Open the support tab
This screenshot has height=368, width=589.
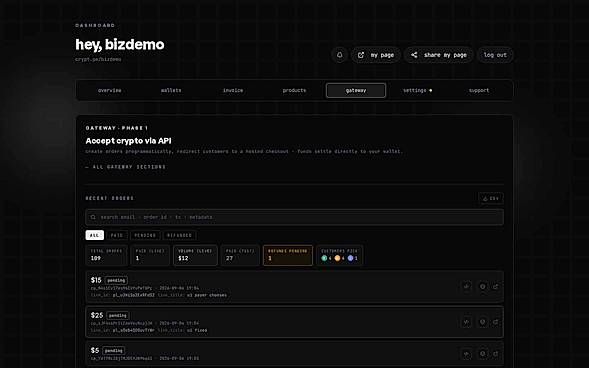click(479, 90)
